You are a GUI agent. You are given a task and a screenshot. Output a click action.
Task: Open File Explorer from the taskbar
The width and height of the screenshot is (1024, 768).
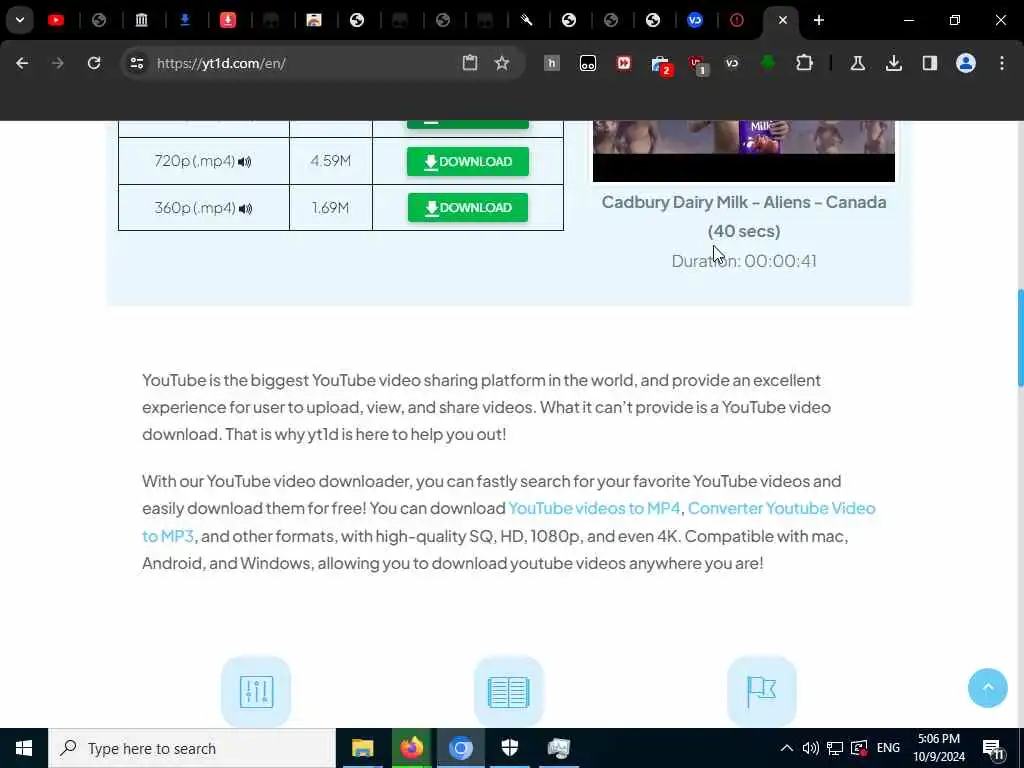point(362,748)
